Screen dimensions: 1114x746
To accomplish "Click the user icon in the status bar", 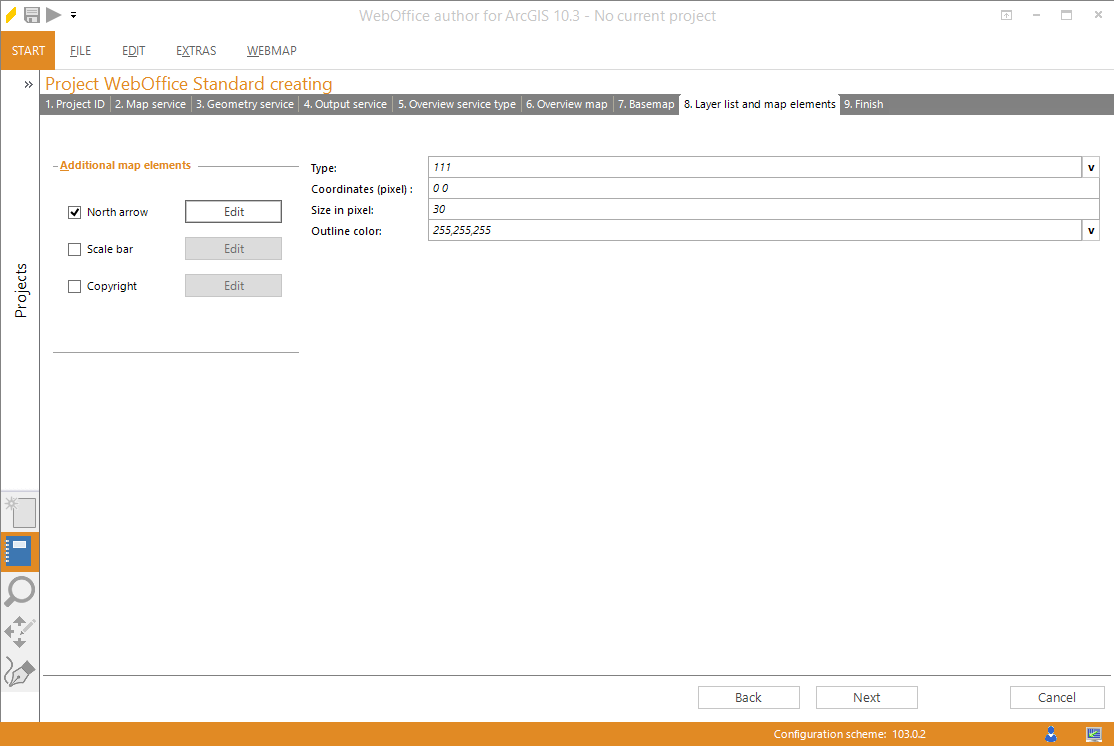I will (x=1051, y=733).
